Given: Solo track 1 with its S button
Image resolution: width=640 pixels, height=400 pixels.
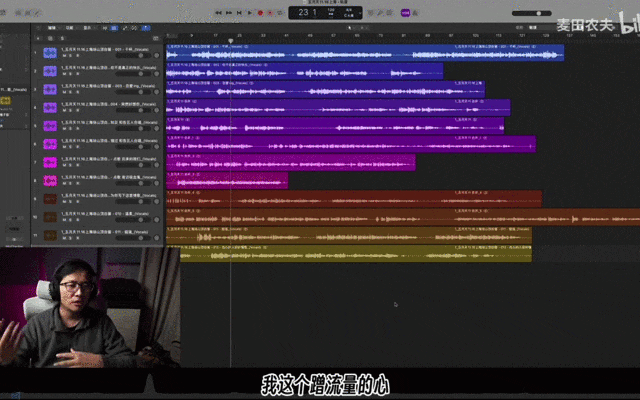Looking at the screenshot, I should point(70,56).
